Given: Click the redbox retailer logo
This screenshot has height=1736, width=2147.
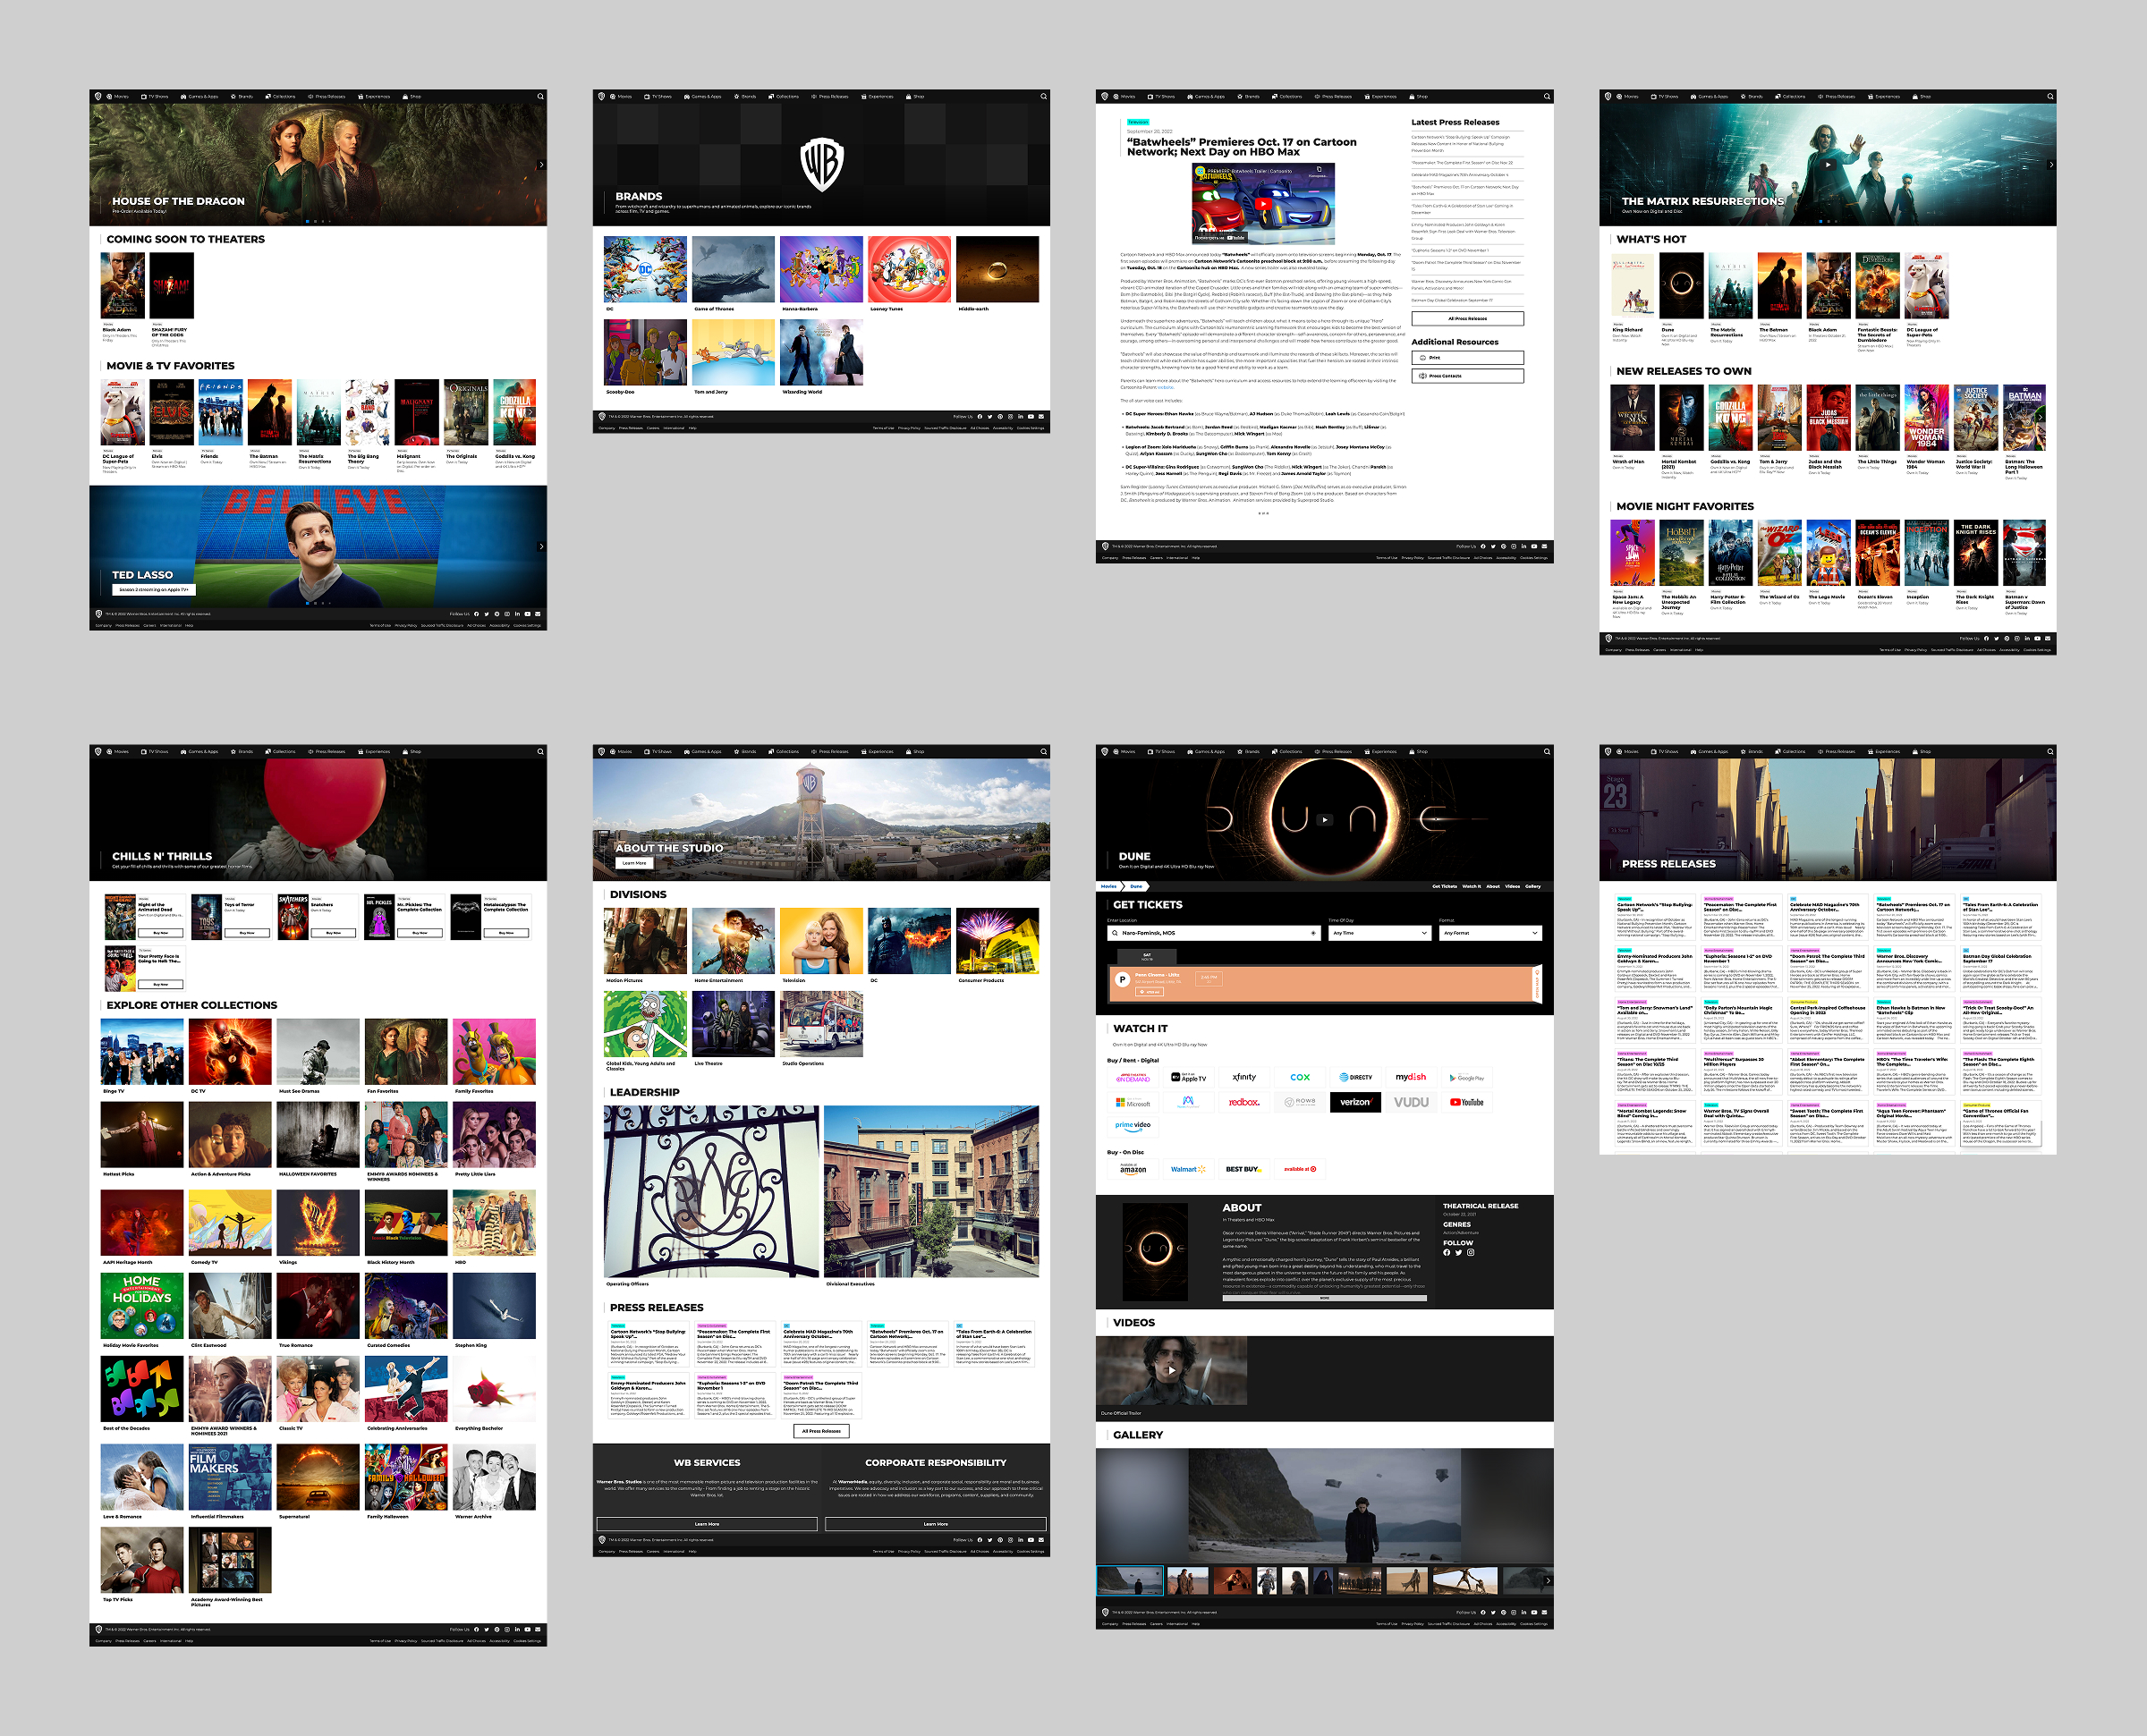Looking at the screenshot, I should coord(1244,1103).
